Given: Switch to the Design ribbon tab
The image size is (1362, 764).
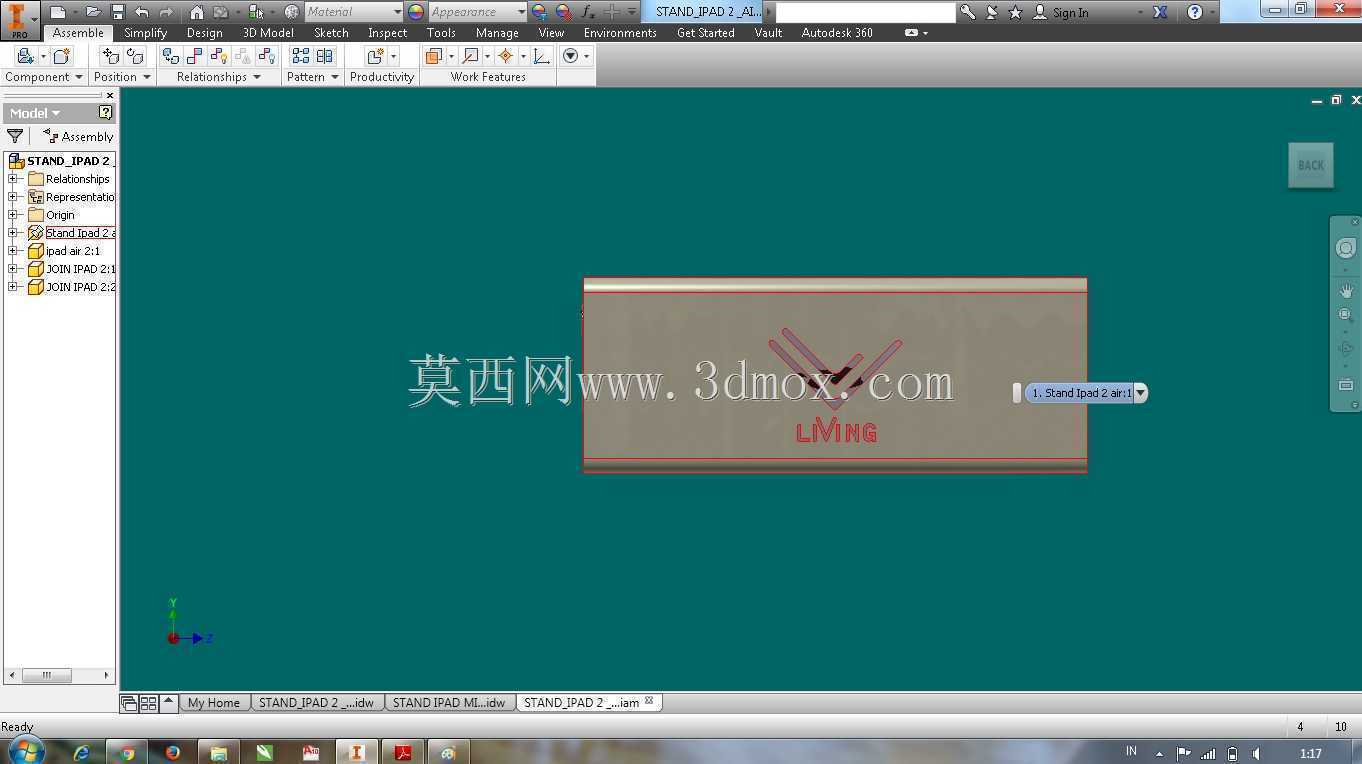Looking at the screenshot, I should pos(204,33).
